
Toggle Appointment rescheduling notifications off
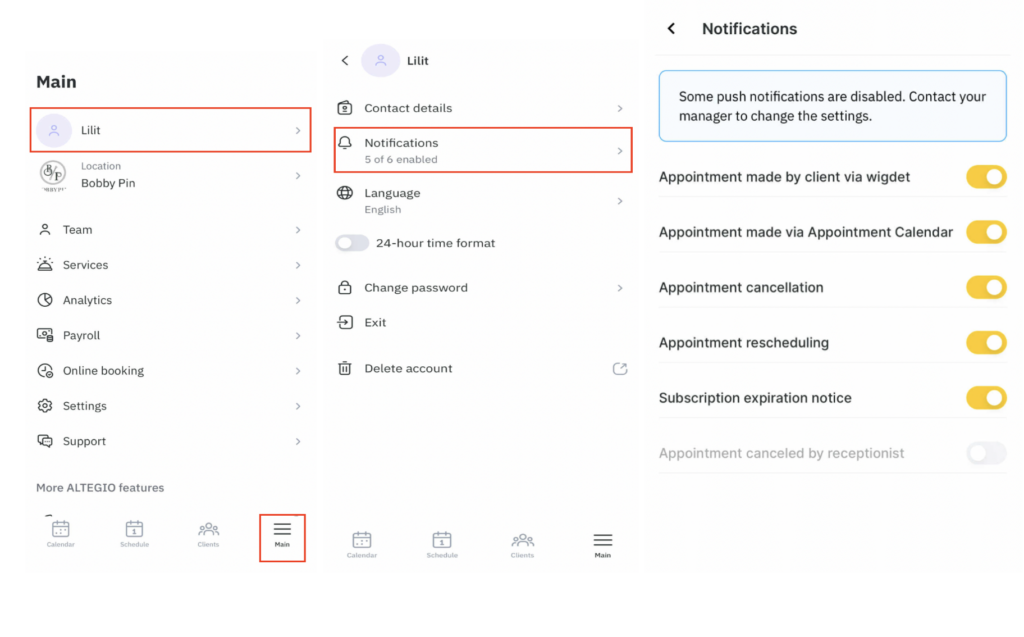(985, 343)
